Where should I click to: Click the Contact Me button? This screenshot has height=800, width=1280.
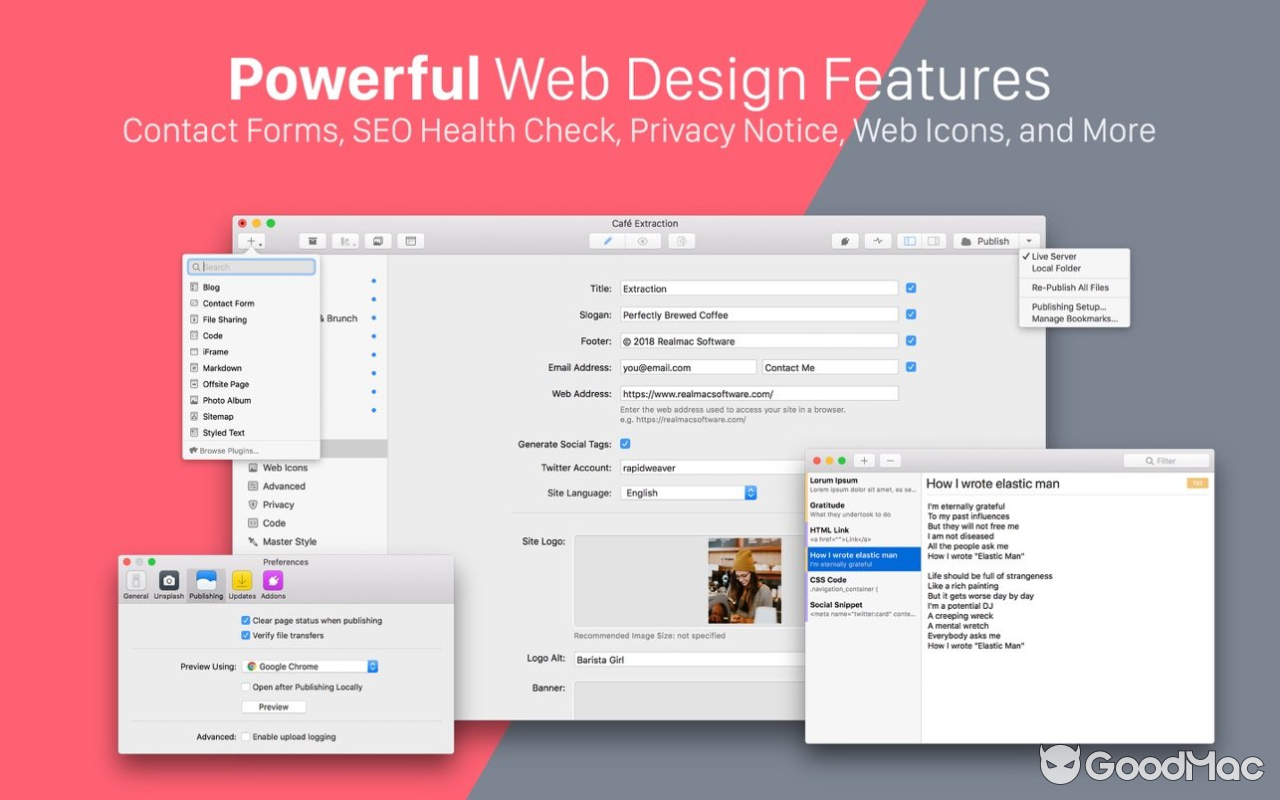click(x=830, y=366)
